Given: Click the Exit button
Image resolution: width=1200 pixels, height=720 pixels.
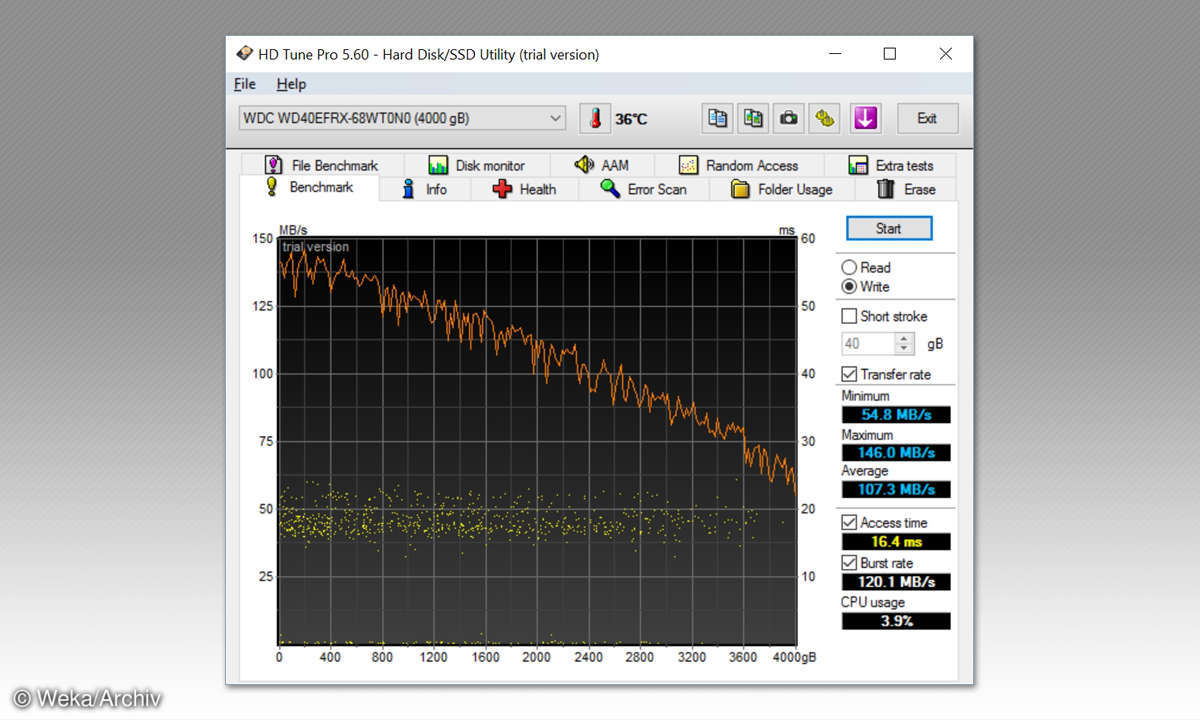Looking at the screenshot, I should point(927,118).
